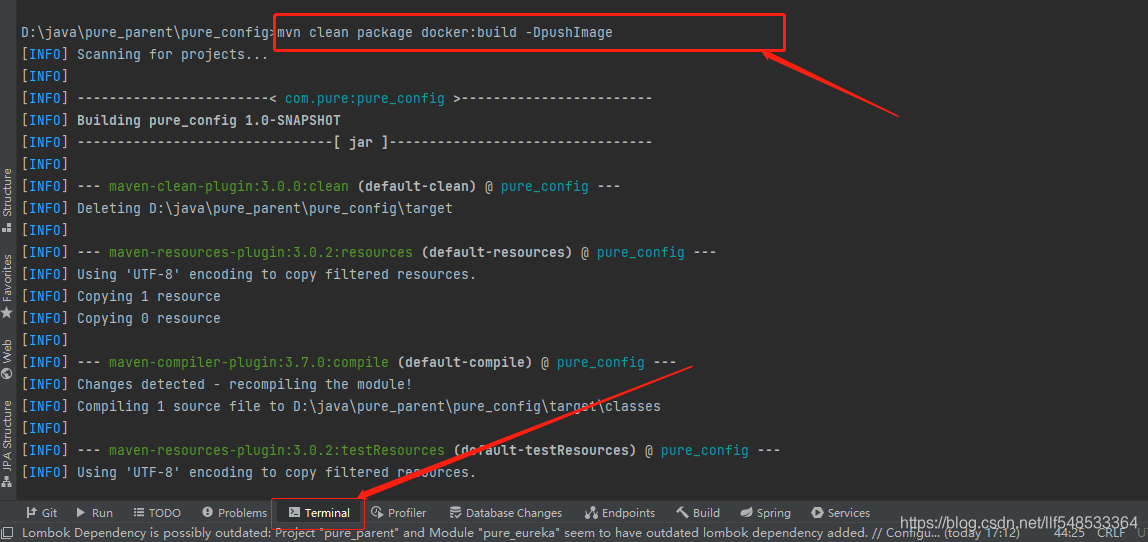Click the 'Deleting D:\java\pure_parent\pure_config\target' line

(237, 208)
